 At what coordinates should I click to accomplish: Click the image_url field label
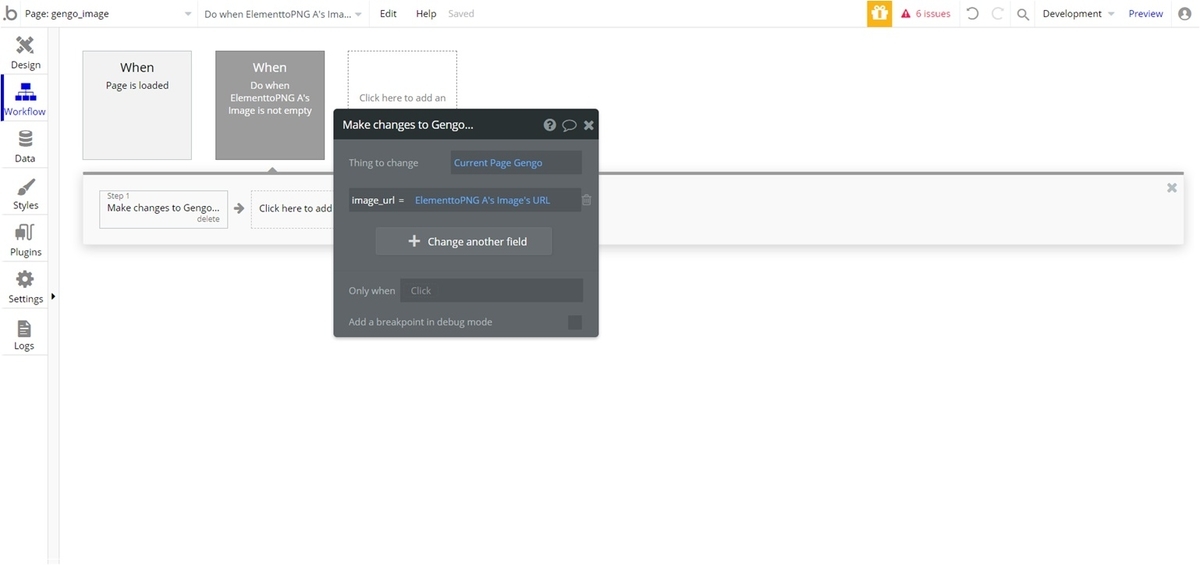click(371, 200)
